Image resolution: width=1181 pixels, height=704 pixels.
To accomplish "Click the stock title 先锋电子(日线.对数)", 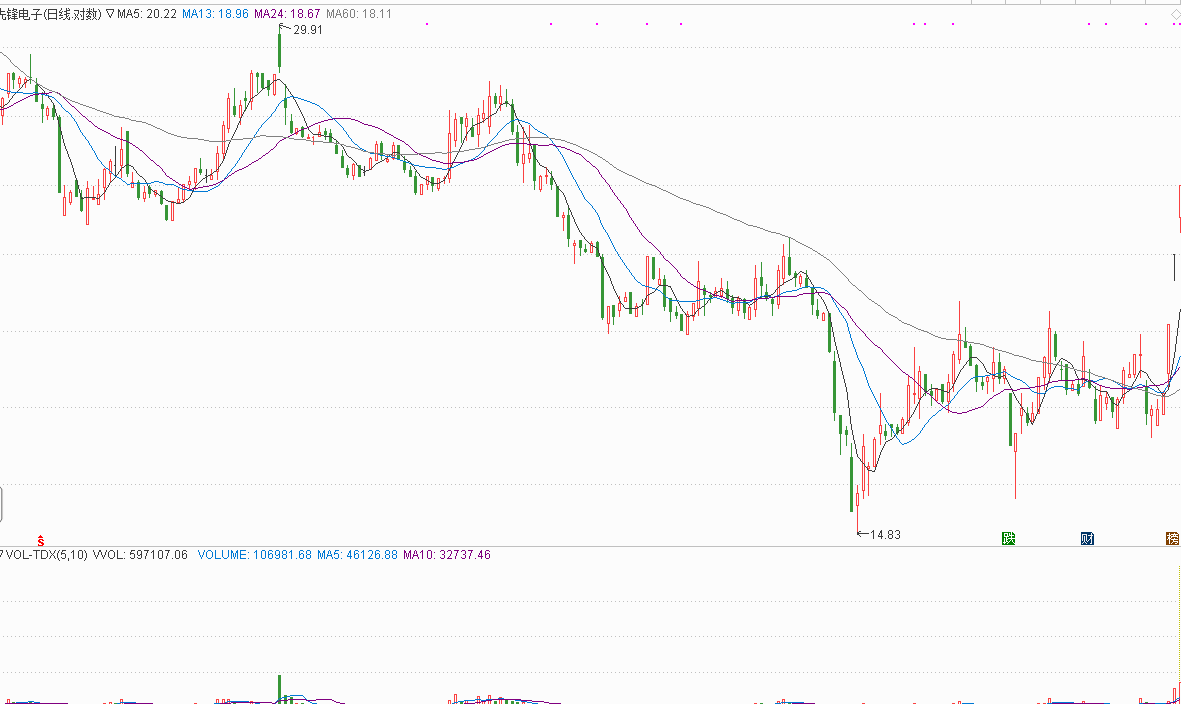I will pyautogui.click(x=51, y=14).
